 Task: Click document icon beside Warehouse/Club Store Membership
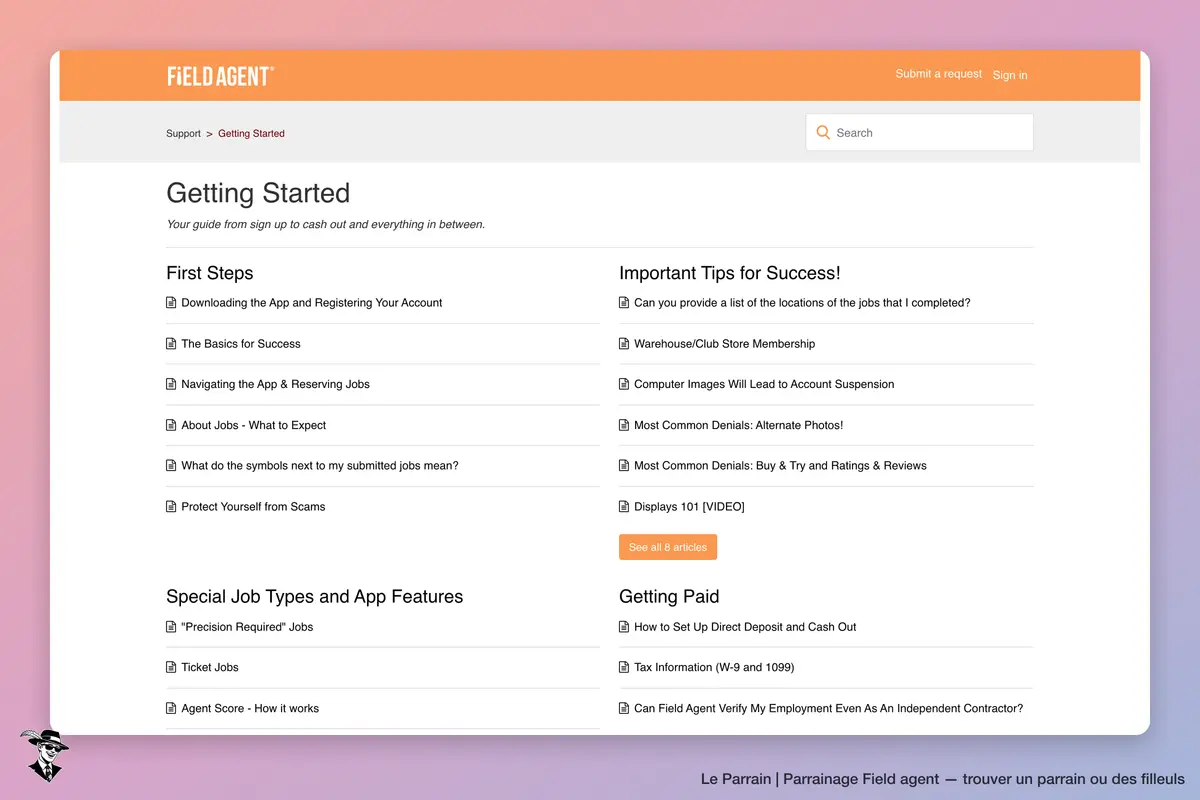pos(624,344)
